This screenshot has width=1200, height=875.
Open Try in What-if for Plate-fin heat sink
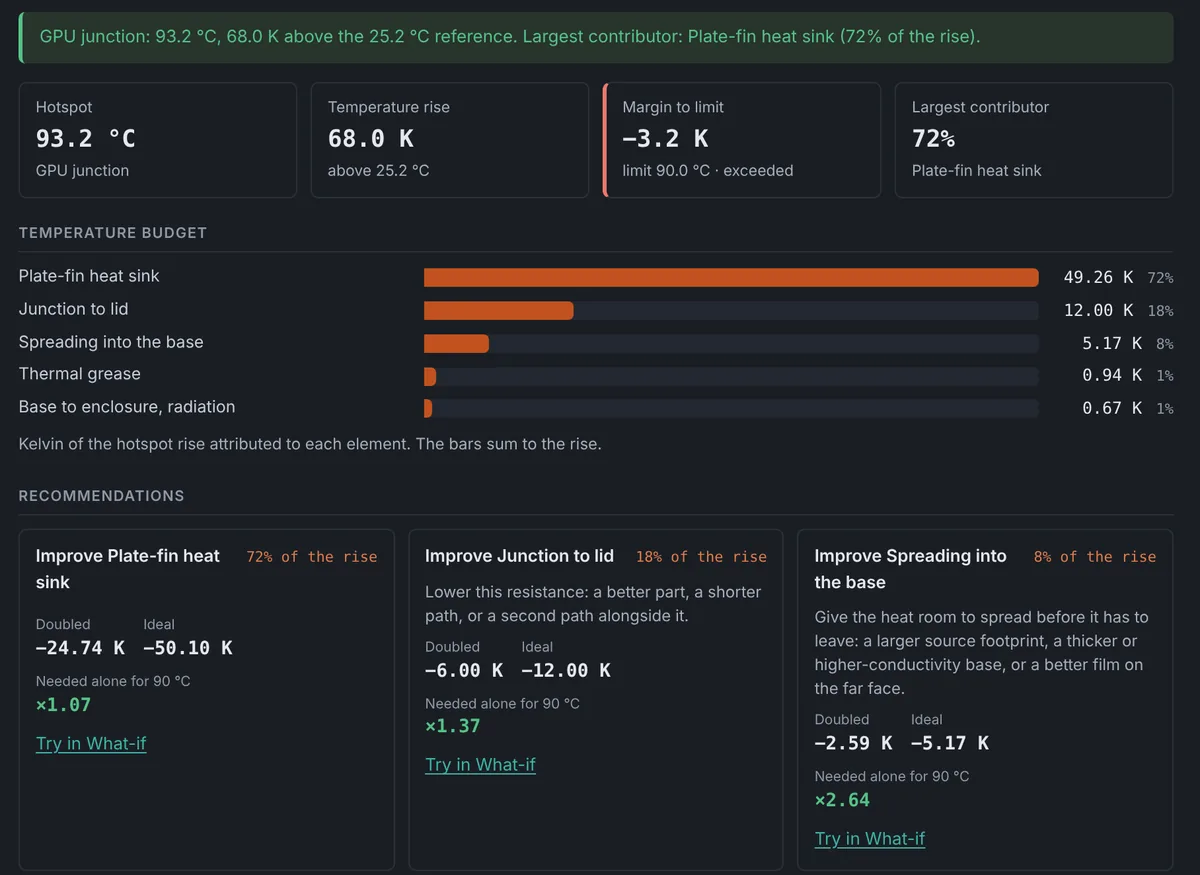tap(91, 743)
